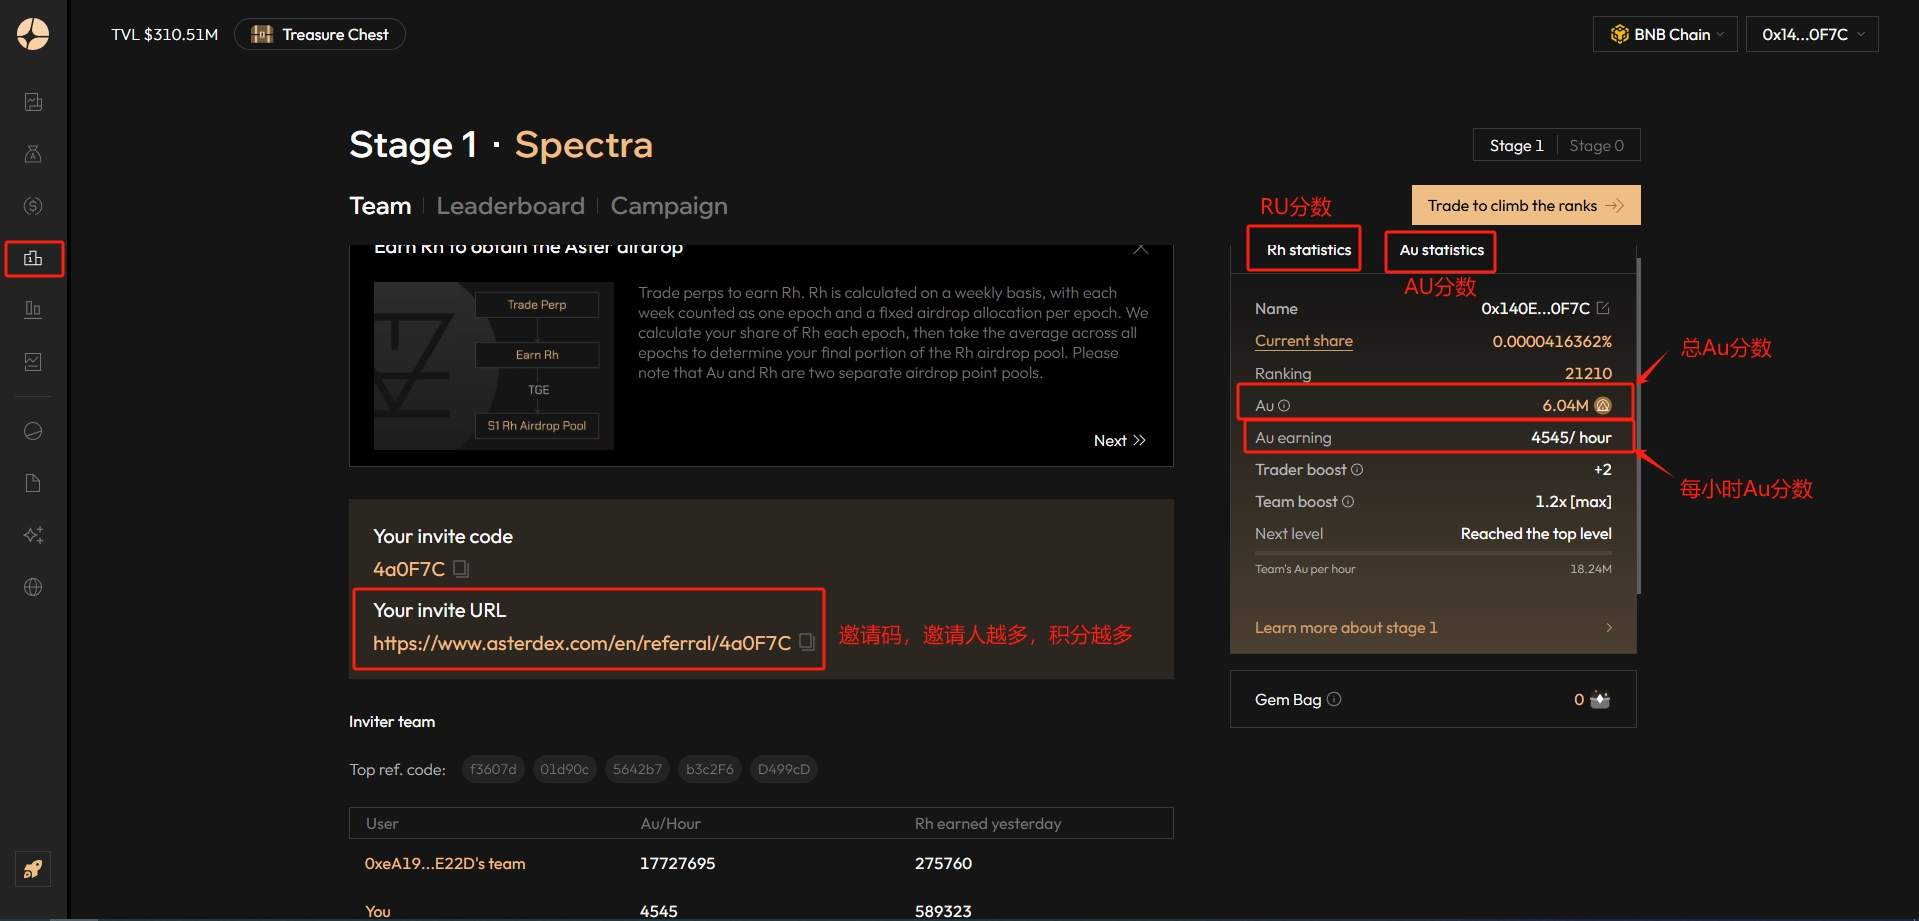Select top ref code 5642b7
This screenshot has width=1919, height=921.
click(637, 769)
